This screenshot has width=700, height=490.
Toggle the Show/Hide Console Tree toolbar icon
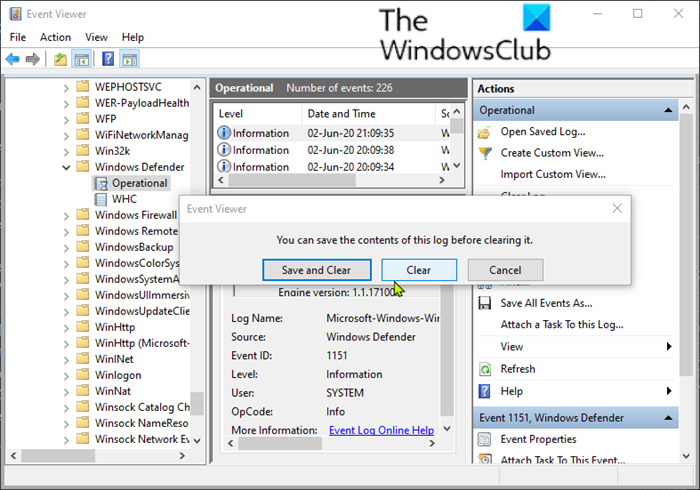click(82, 59)
